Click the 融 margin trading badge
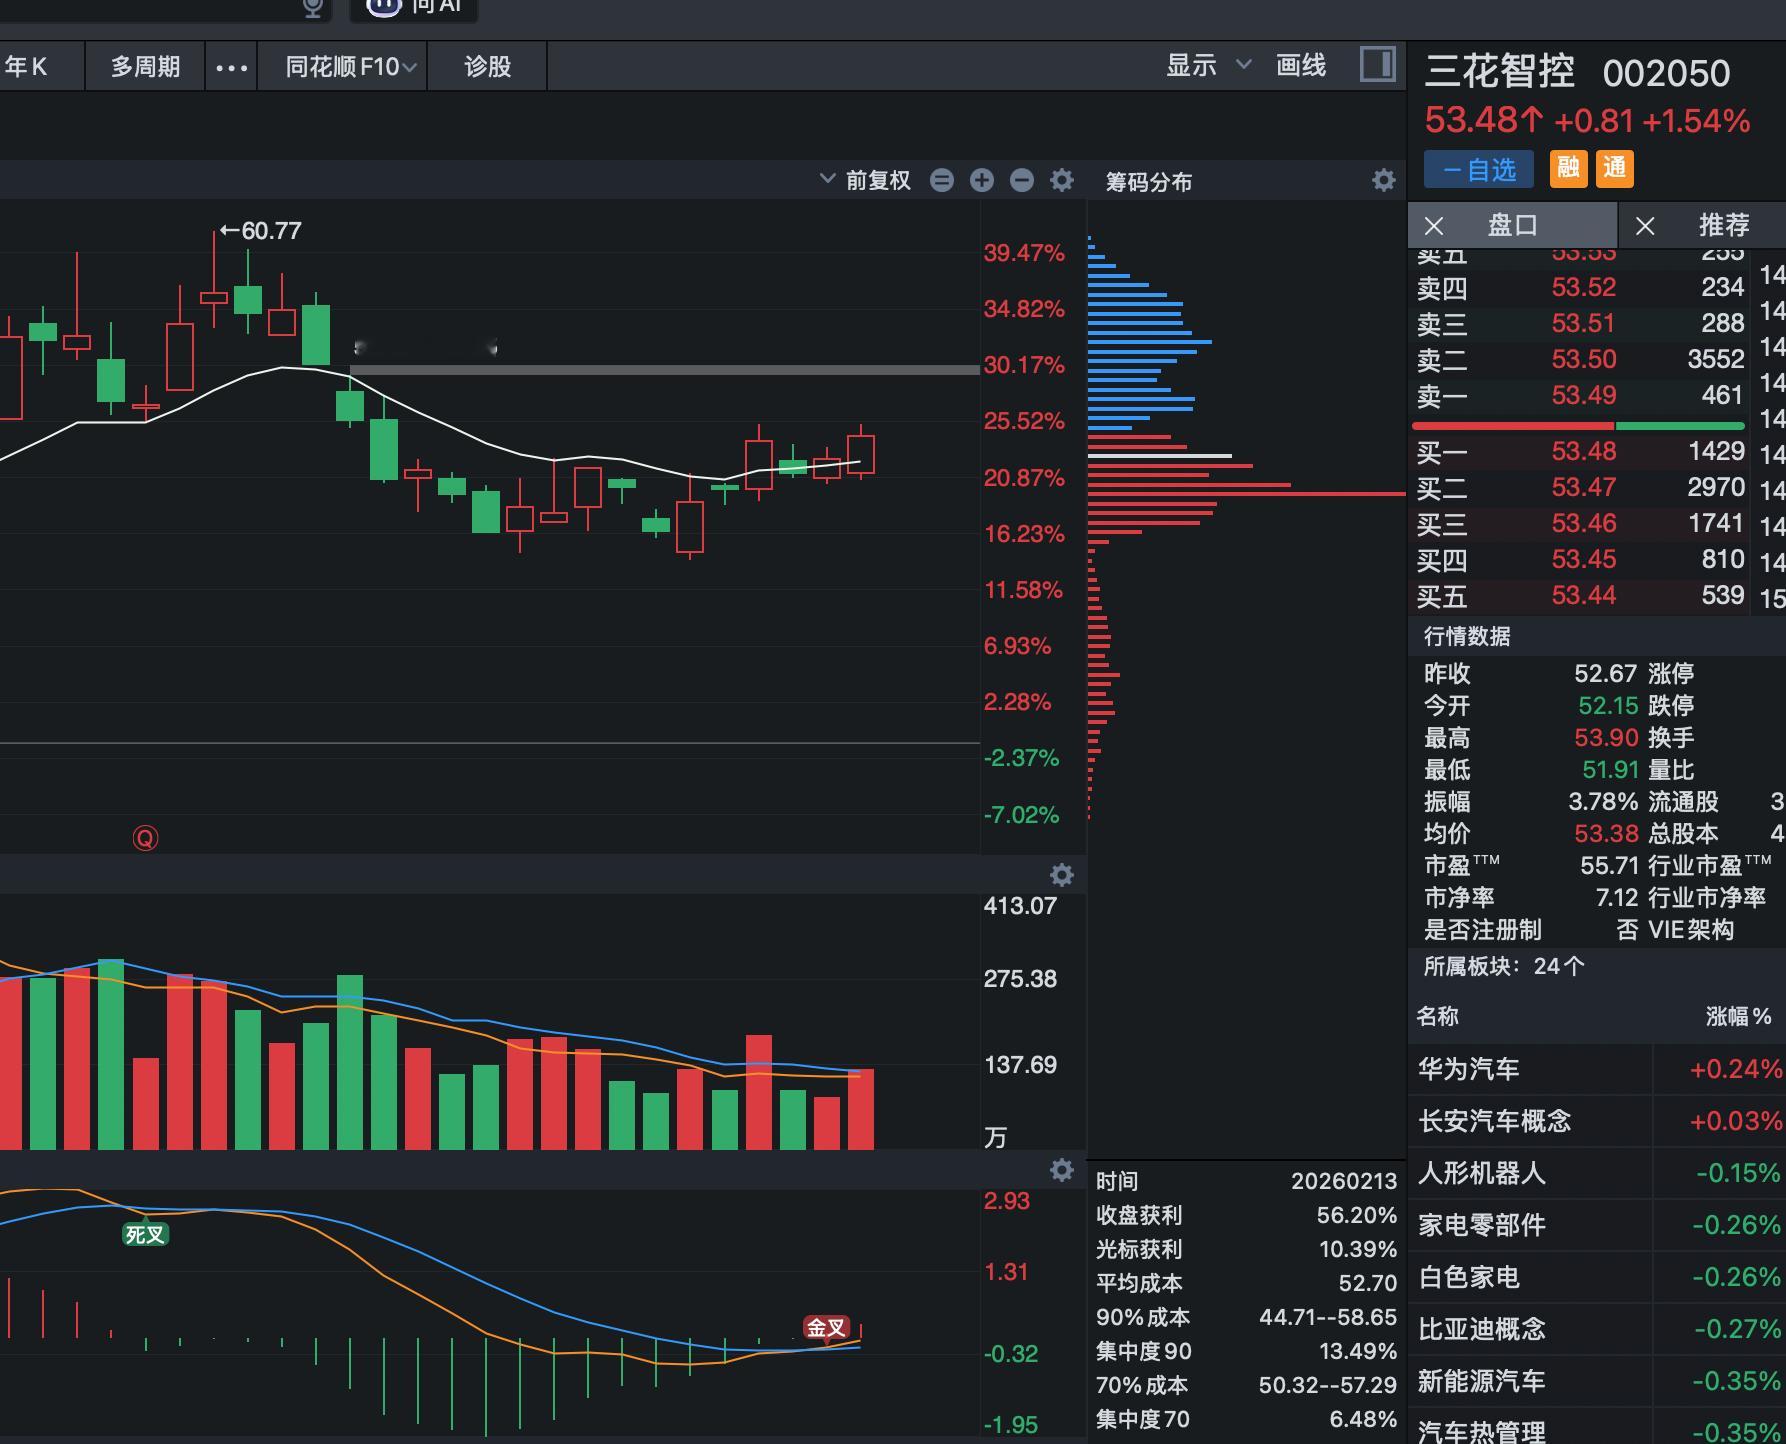 (1568, 169)
